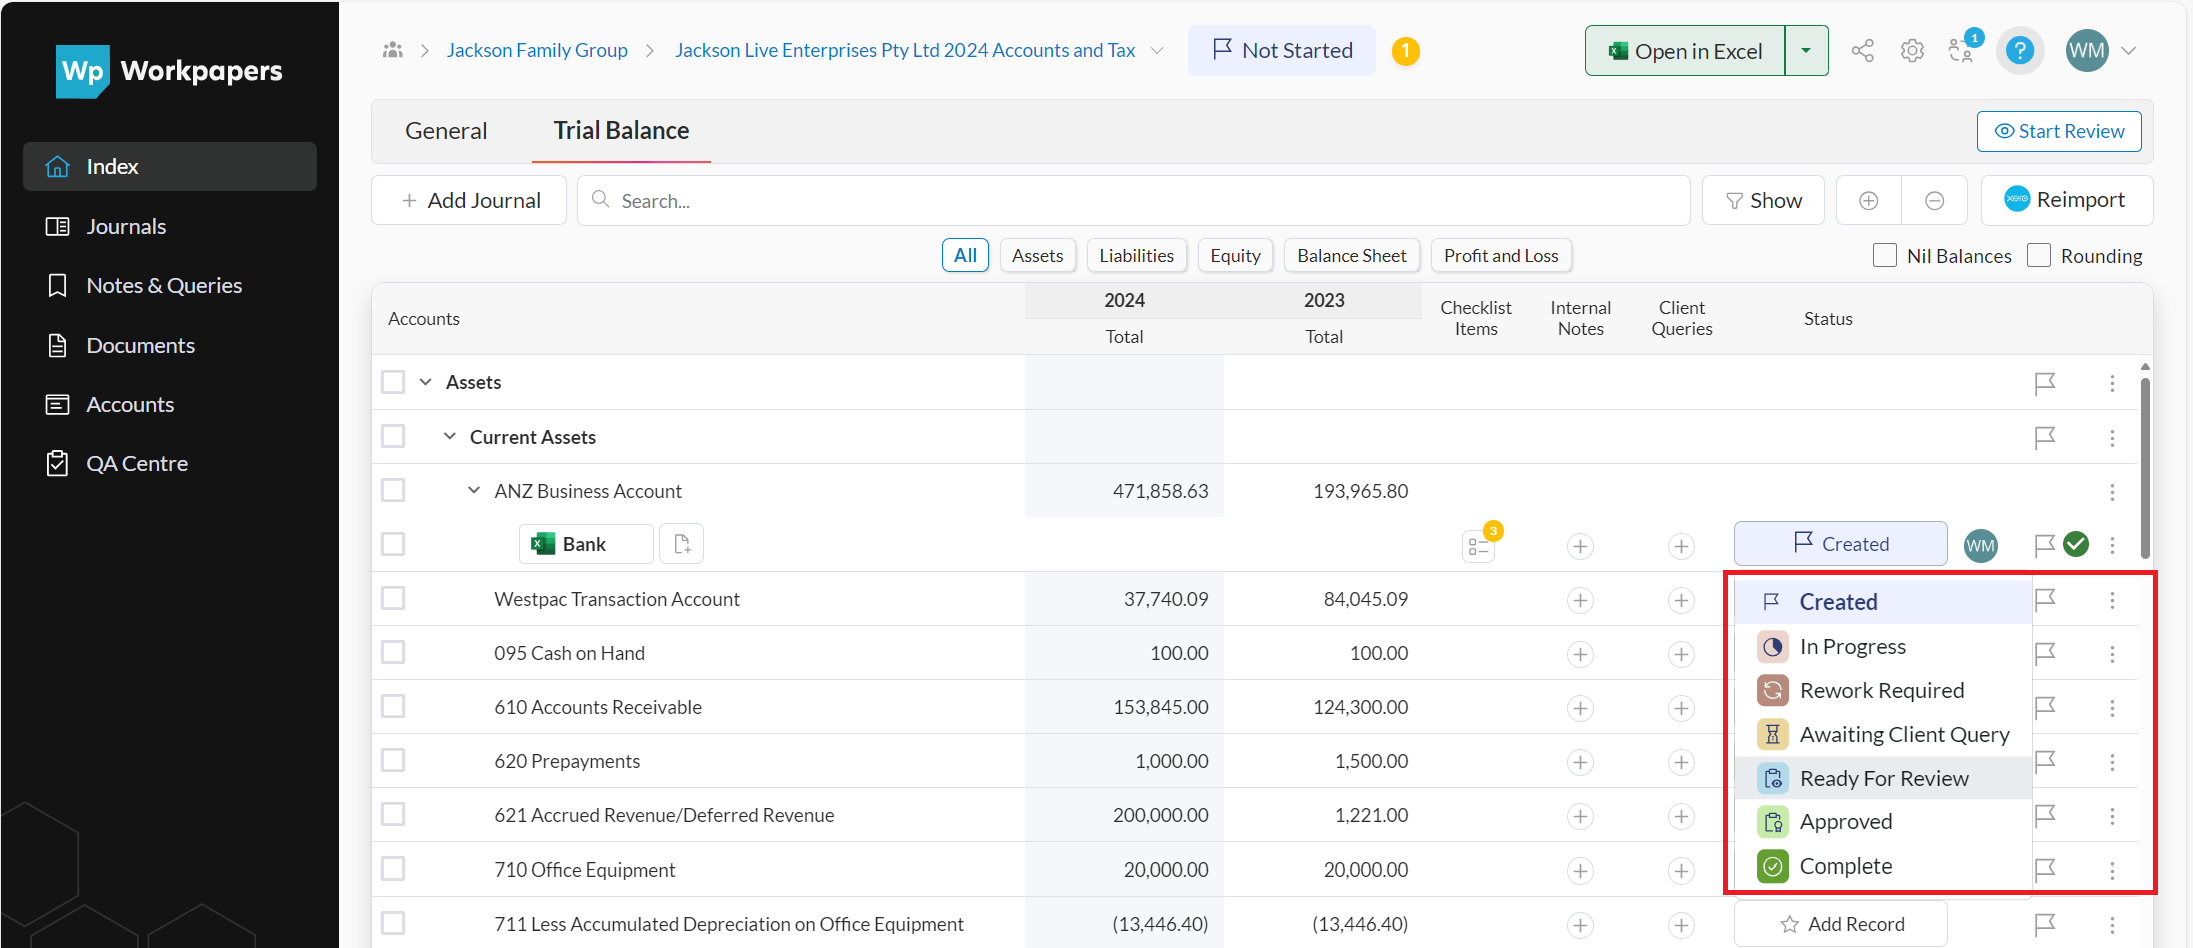Click the collapse all minus icon
This screenshot has height=948, width=2193.
(1934, 201)
